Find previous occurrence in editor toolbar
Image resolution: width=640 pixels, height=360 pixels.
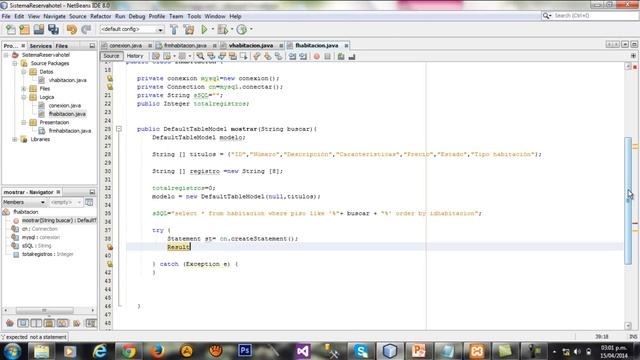coord(211,56)
